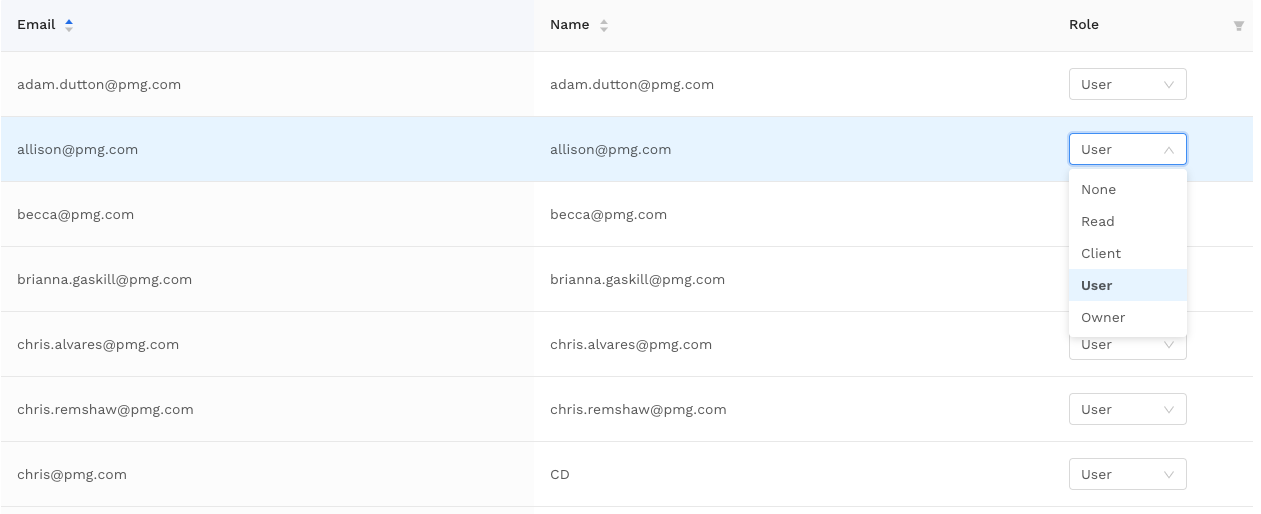
Task: Pick Client from the open role menu
Action: [x=1100, y=253]
